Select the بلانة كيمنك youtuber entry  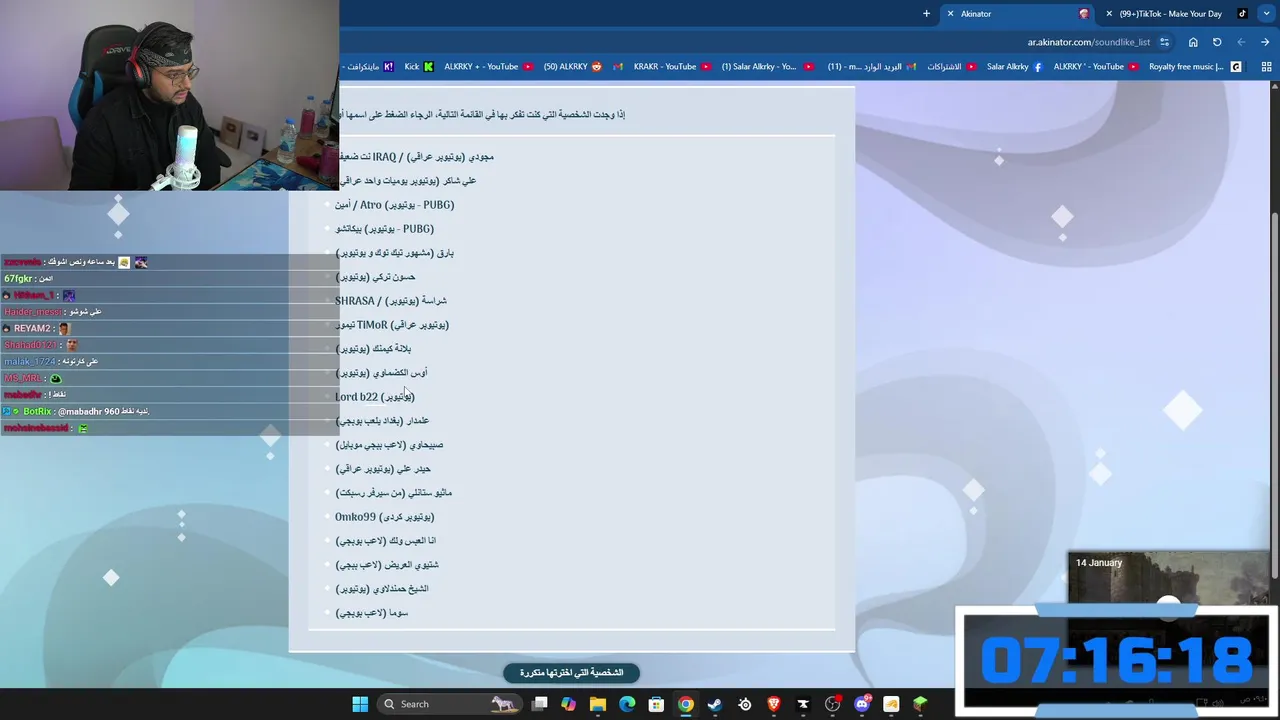pyautogui.click(x=373, y=349)
